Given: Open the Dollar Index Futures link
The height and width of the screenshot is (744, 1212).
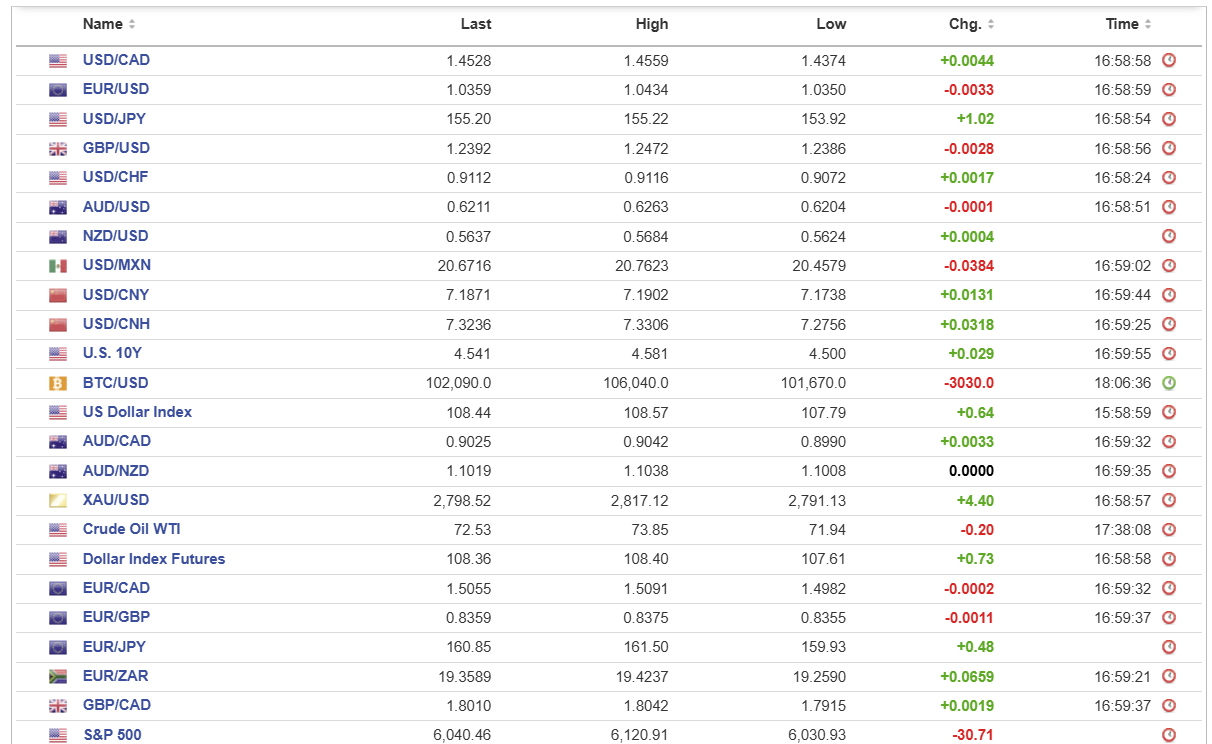Looking at the screenshot, I should 154,559.
